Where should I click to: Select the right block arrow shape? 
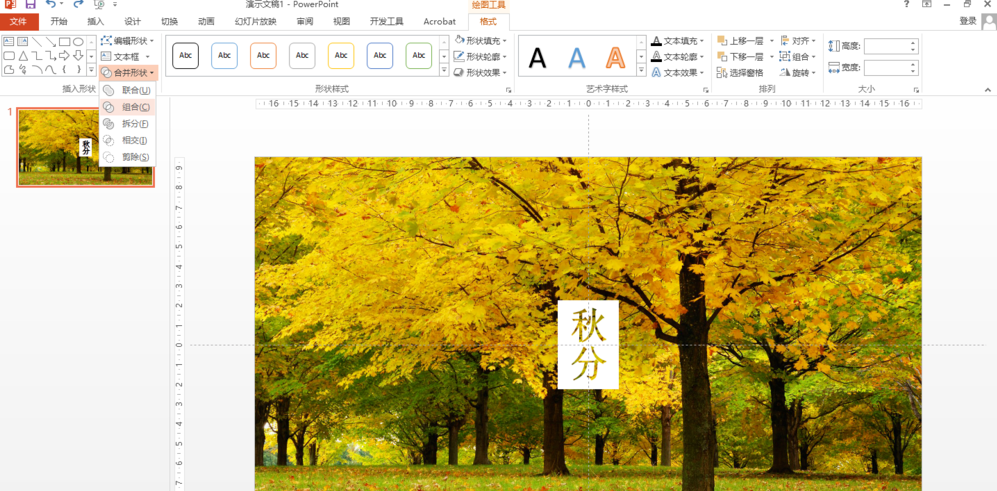65,56
